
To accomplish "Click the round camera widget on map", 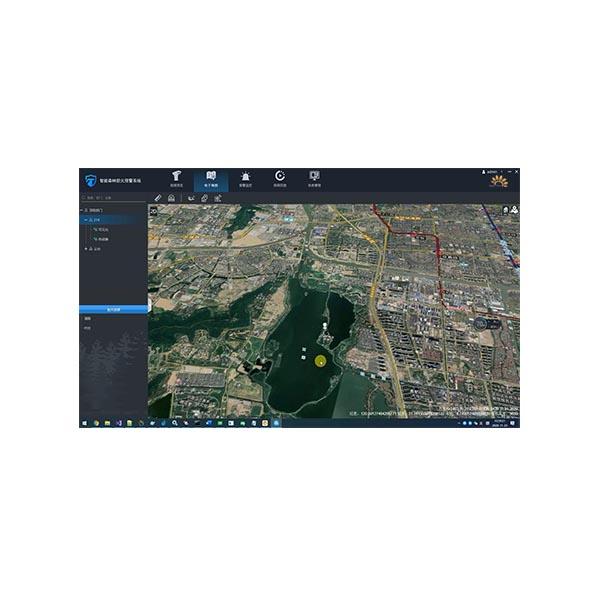I will tap(481, 323).
